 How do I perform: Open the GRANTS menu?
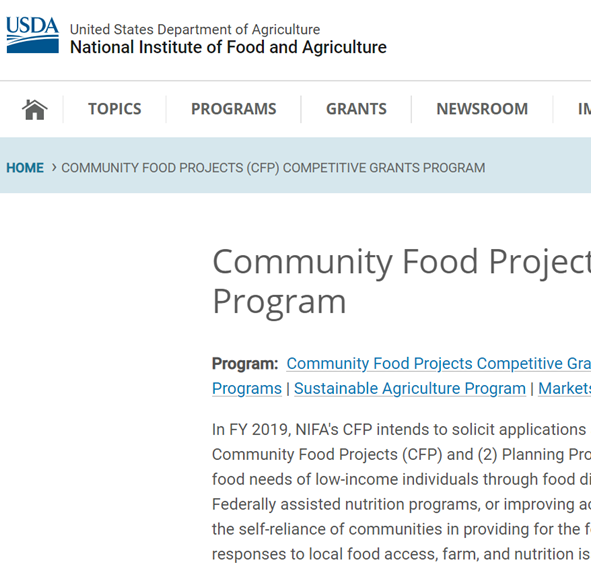(x=356, y=109)
